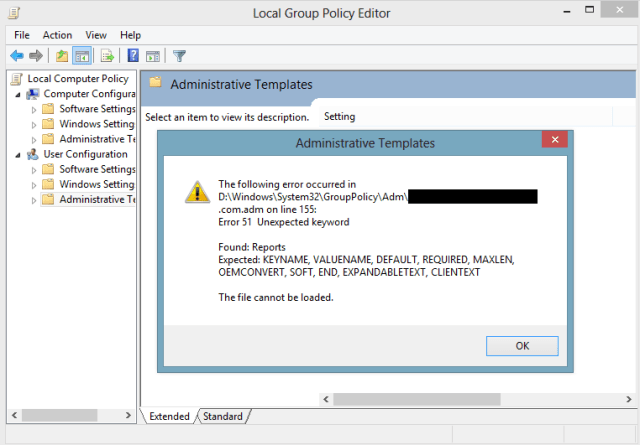Switch to the Standard tab

222,416
